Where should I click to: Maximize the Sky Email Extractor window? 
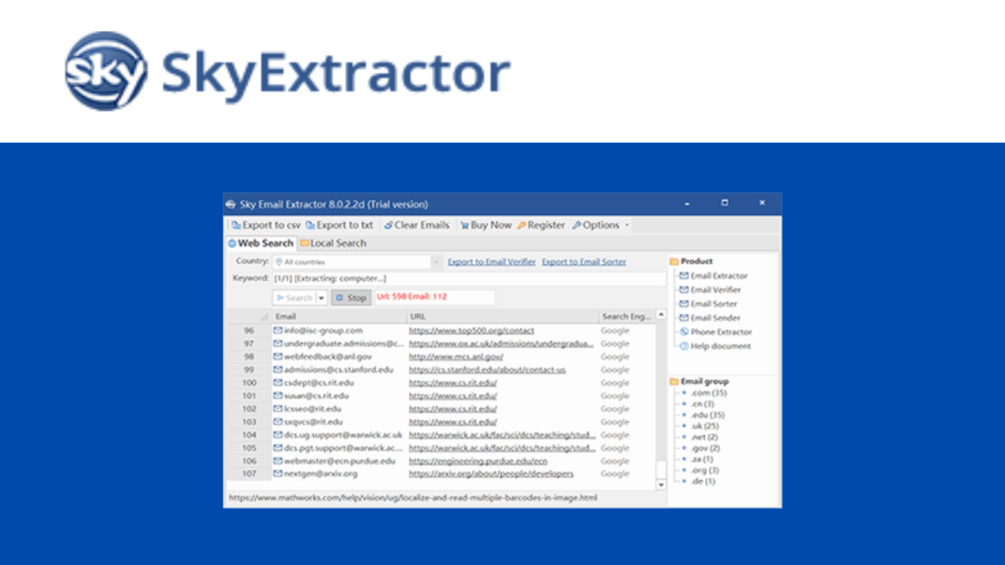pos(724,203)
